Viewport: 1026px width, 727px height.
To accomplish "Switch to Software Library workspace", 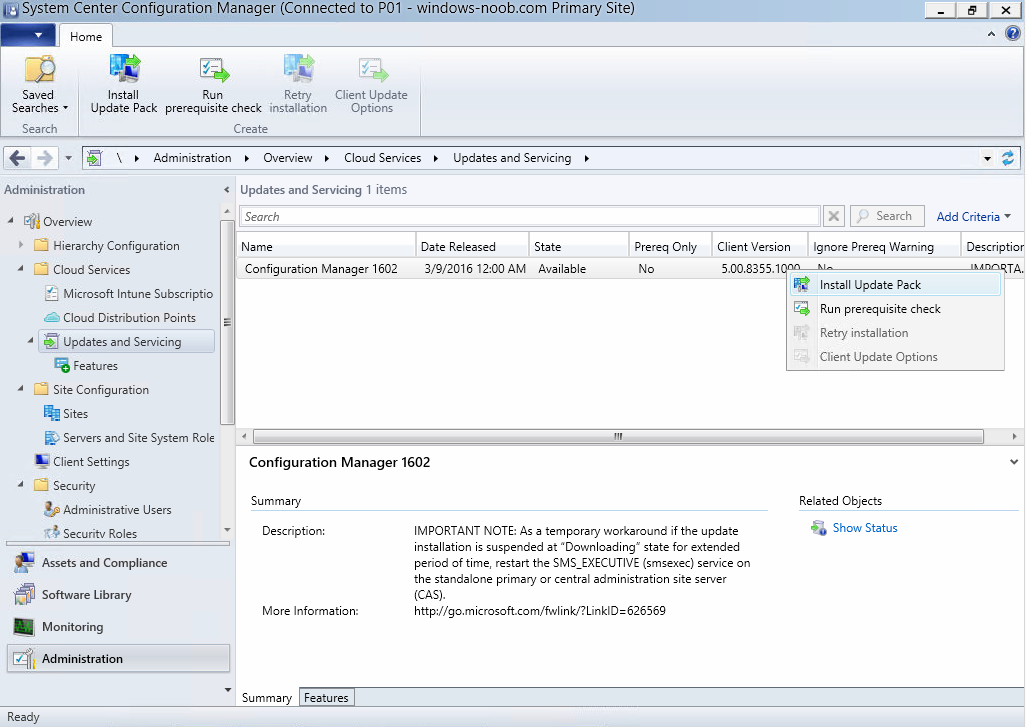I will click(x=118, y=595).
